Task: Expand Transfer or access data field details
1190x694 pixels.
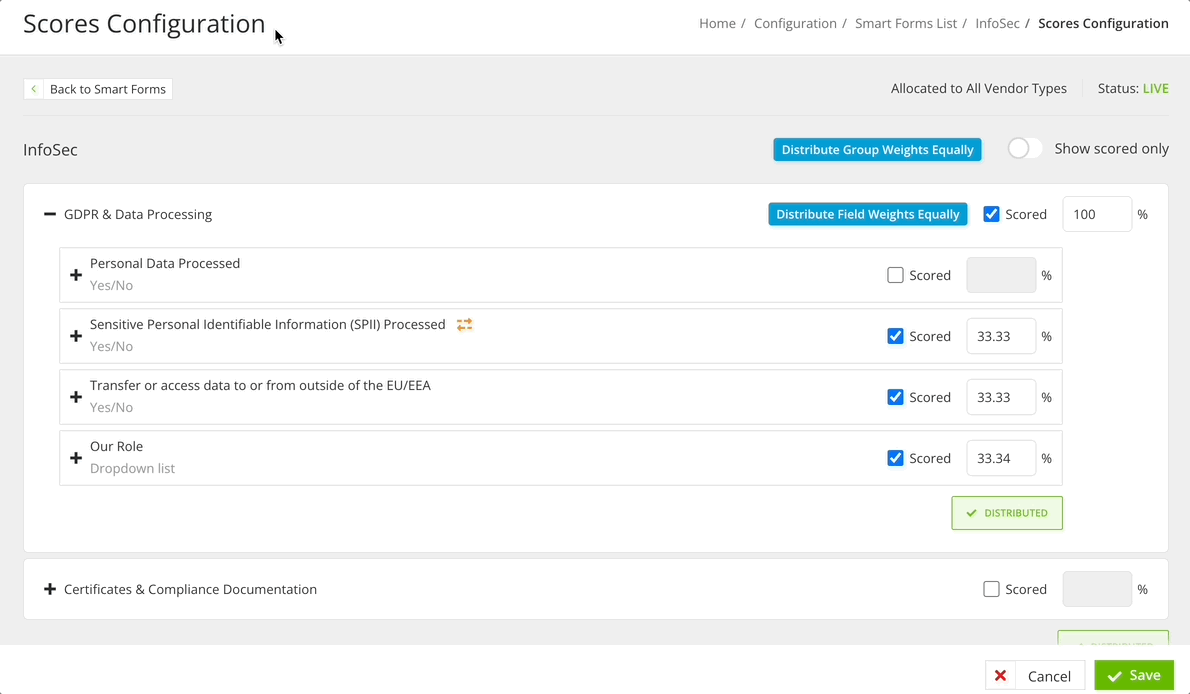Action: pyautogui.click(x=76, y=396)
